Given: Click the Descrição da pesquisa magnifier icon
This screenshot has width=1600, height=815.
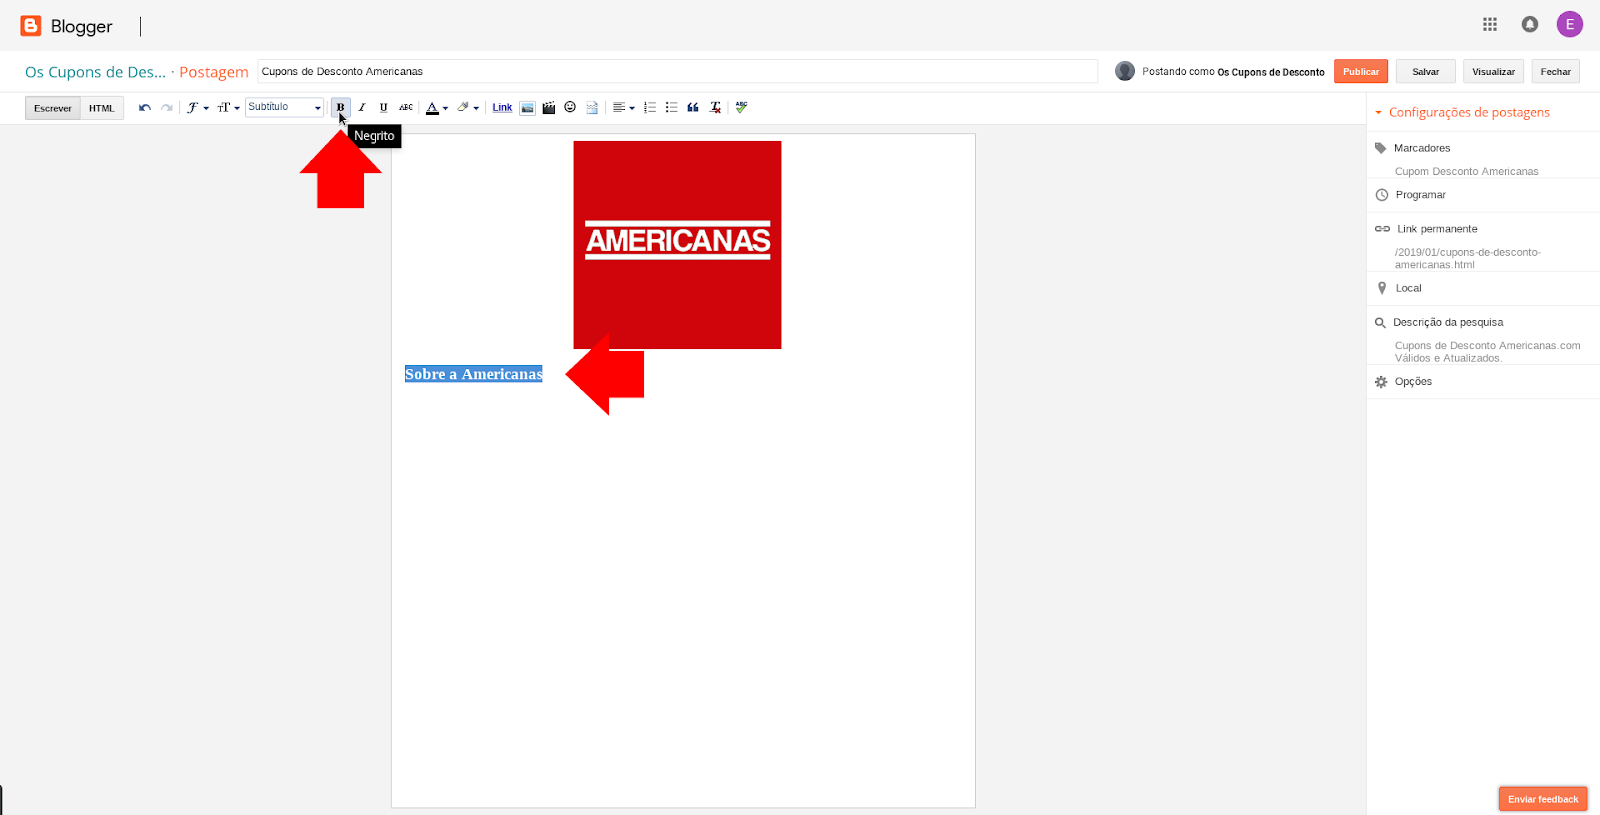Looking at the screenshot, I should (1380, 323).
